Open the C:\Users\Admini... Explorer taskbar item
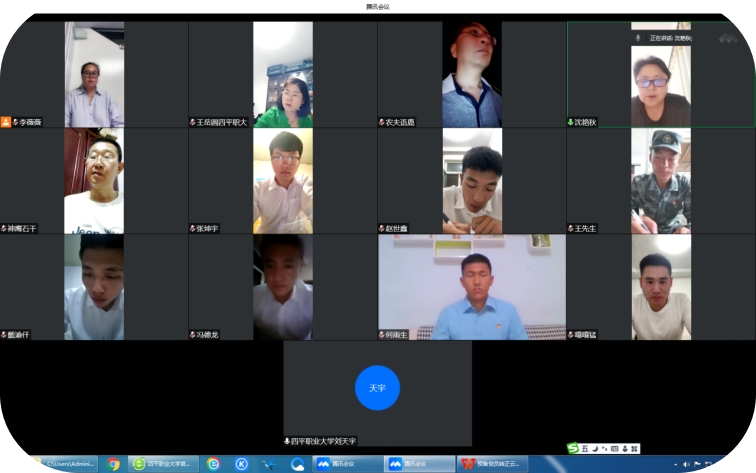756x473 pixels. pyautogui.click(x=65, y=464)
